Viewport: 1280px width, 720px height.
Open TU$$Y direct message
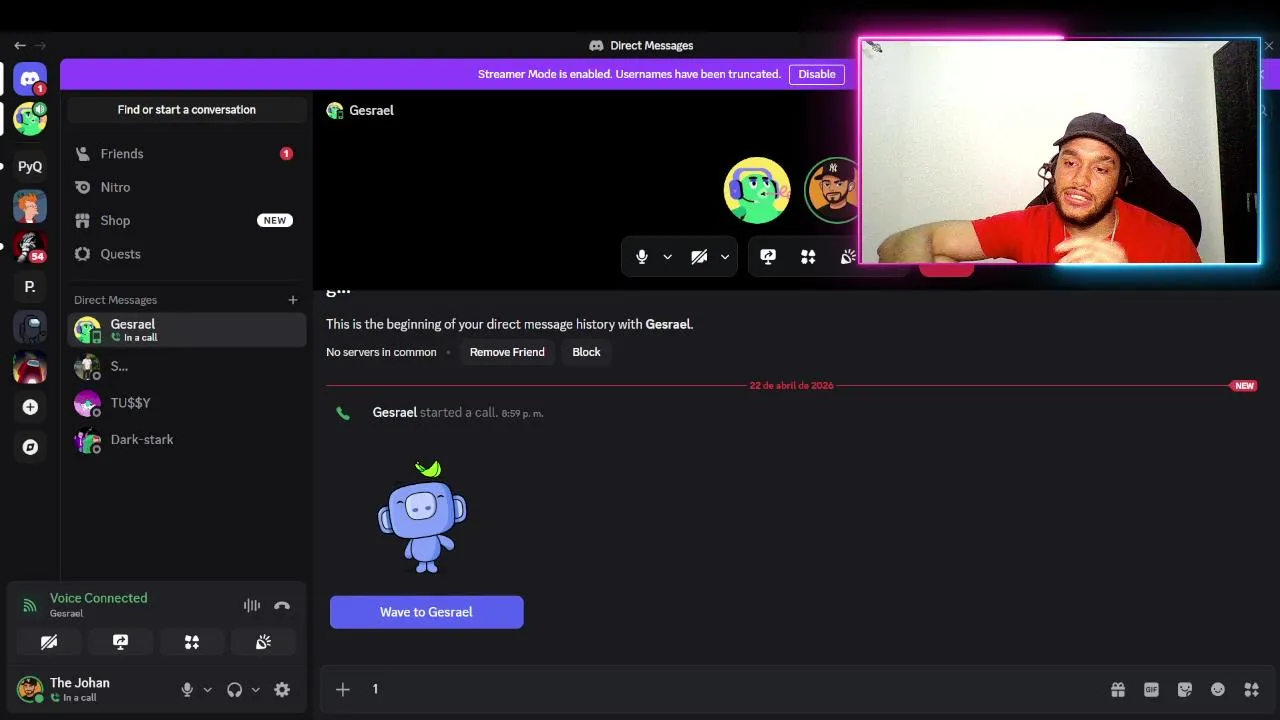click(x=187, y=403)
